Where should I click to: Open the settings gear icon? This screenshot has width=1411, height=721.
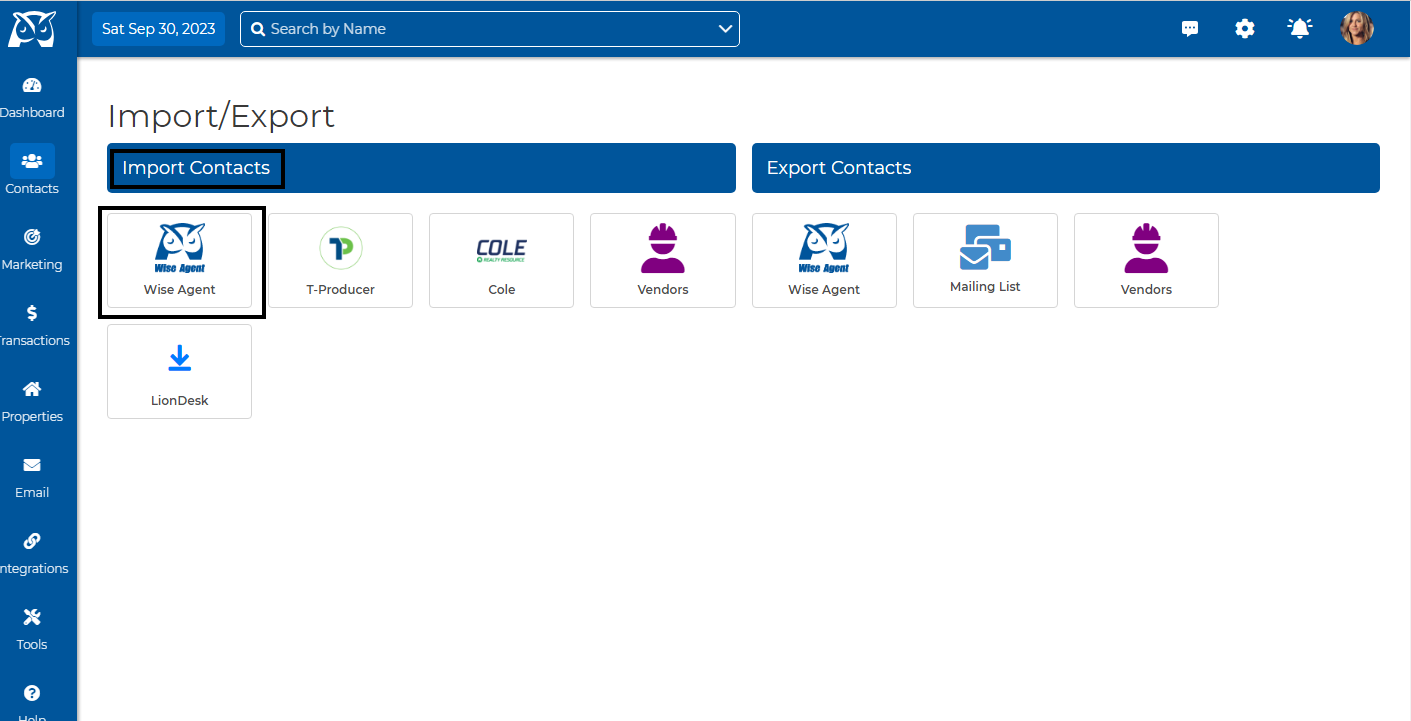(1245, 29)
